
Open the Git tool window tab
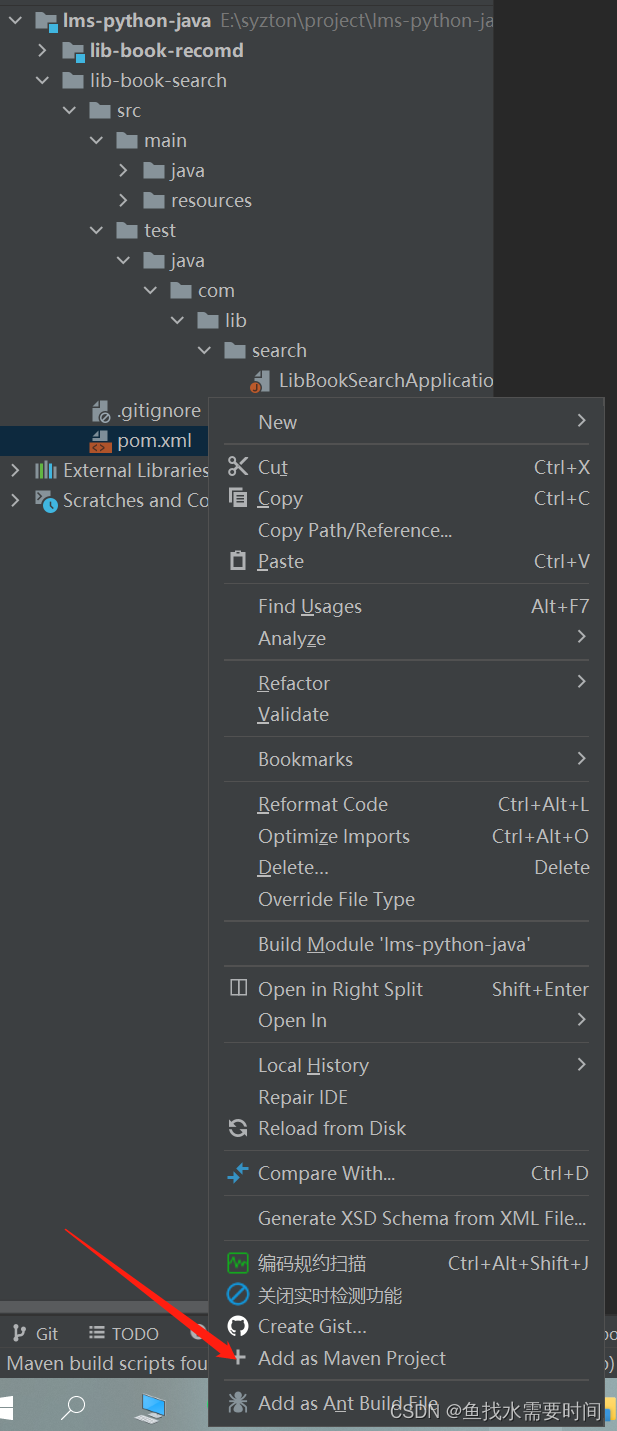(35, 1333)
